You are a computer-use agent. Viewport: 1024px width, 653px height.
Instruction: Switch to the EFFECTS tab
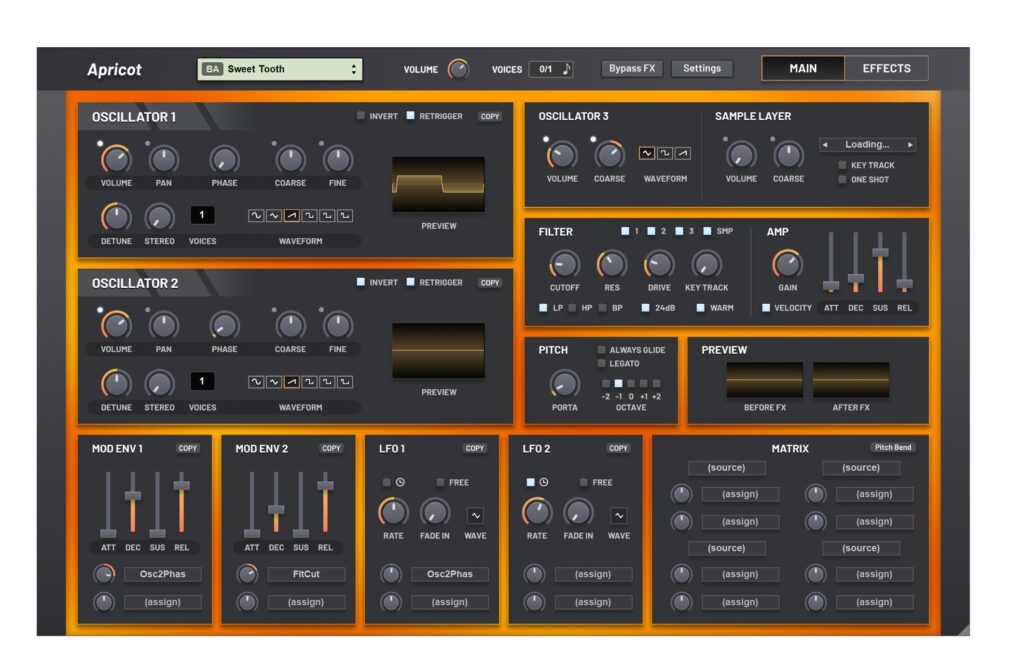[x=886, y=68]
